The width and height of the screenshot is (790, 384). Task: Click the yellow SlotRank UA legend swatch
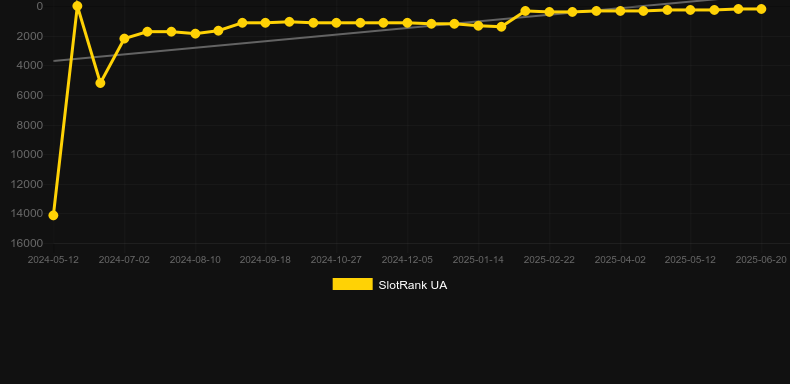pyautogui.click(x=353, y=284)
